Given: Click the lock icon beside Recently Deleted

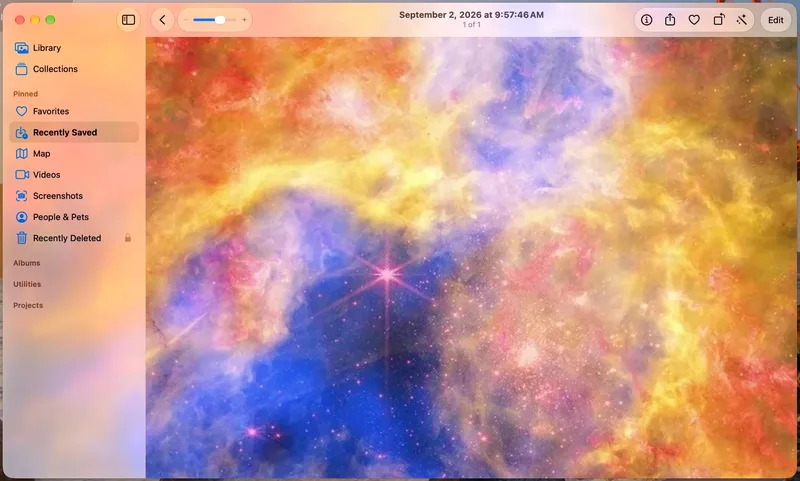Looking at the screenshot, I should coord(128,238).
